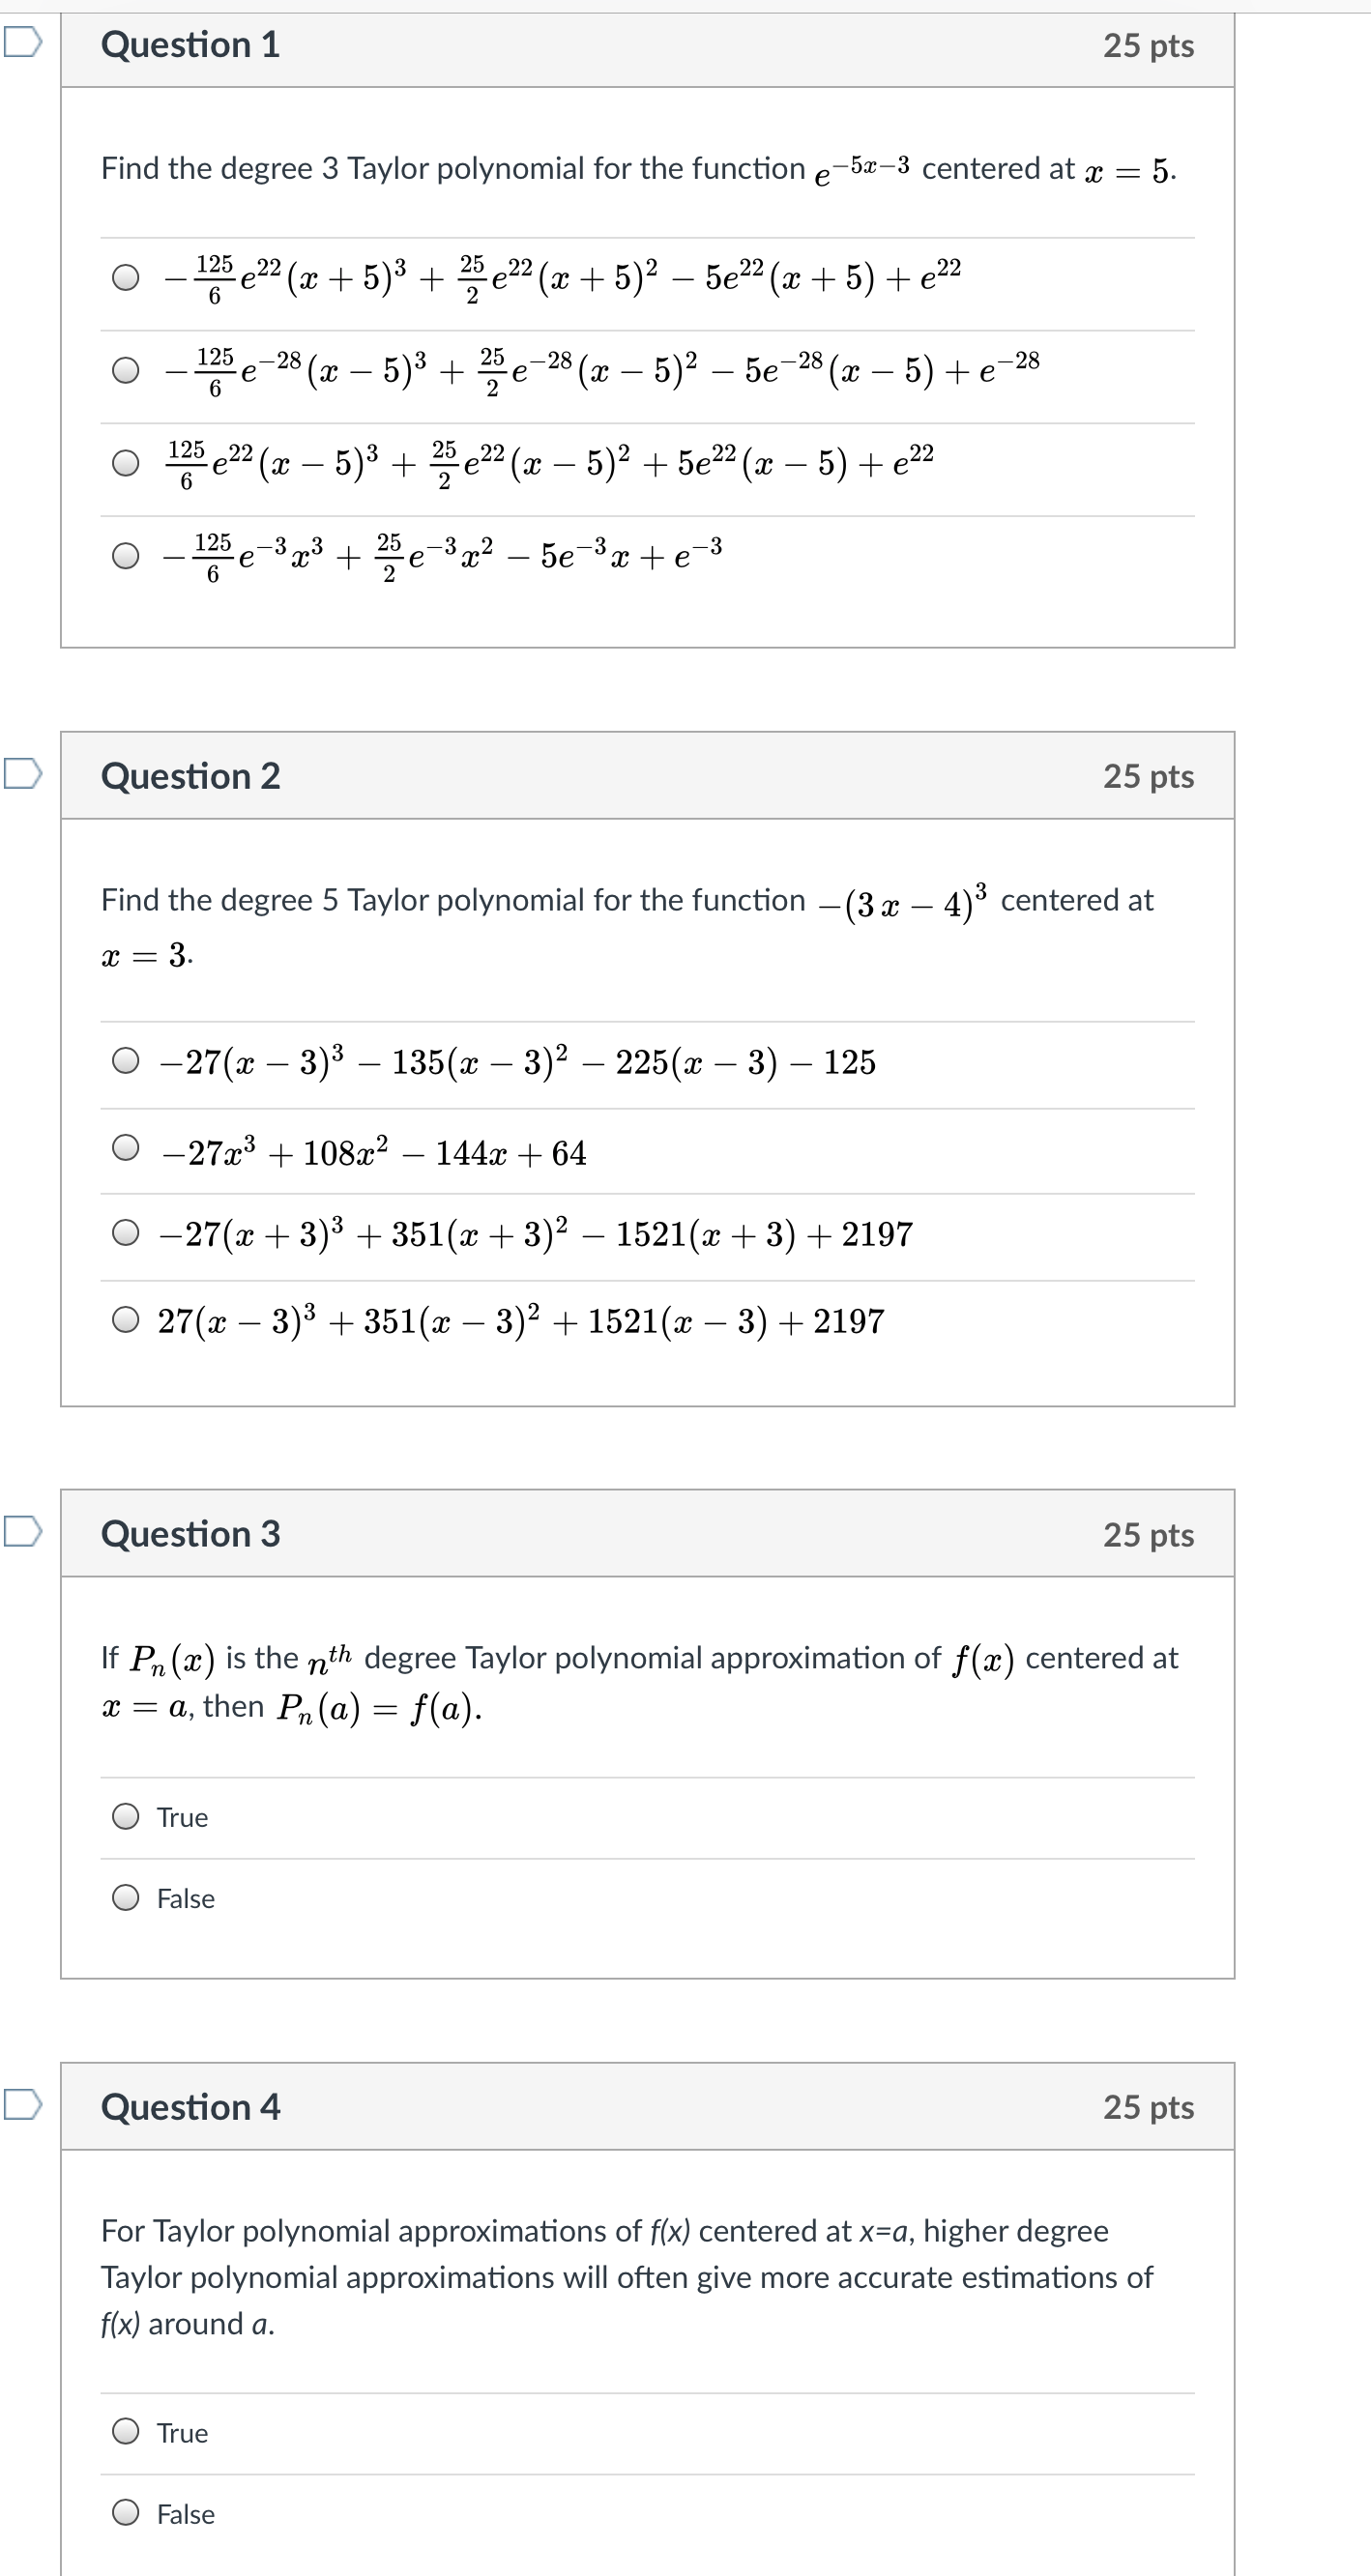Mark Question 3 as True

[x=126, y=1816]
